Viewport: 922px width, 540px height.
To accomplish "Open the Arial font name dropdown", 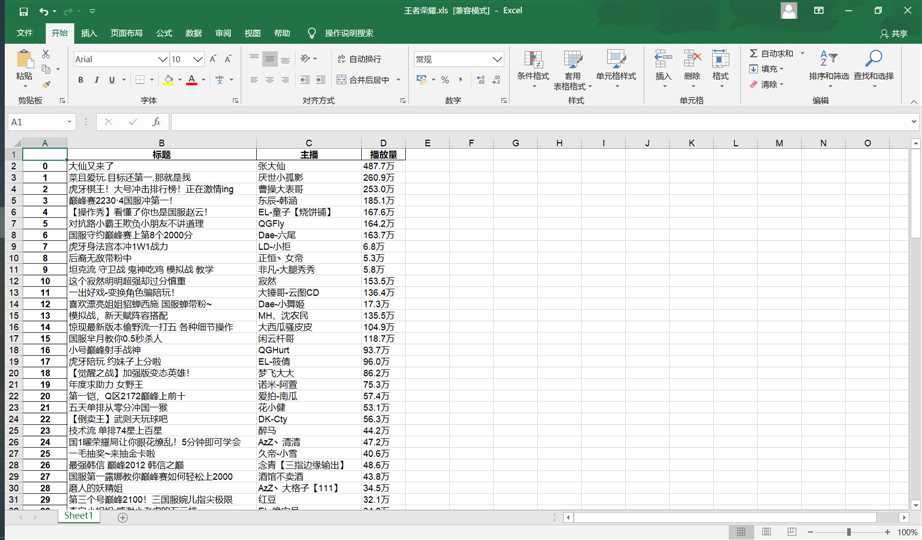I will [x=162, y=59].
